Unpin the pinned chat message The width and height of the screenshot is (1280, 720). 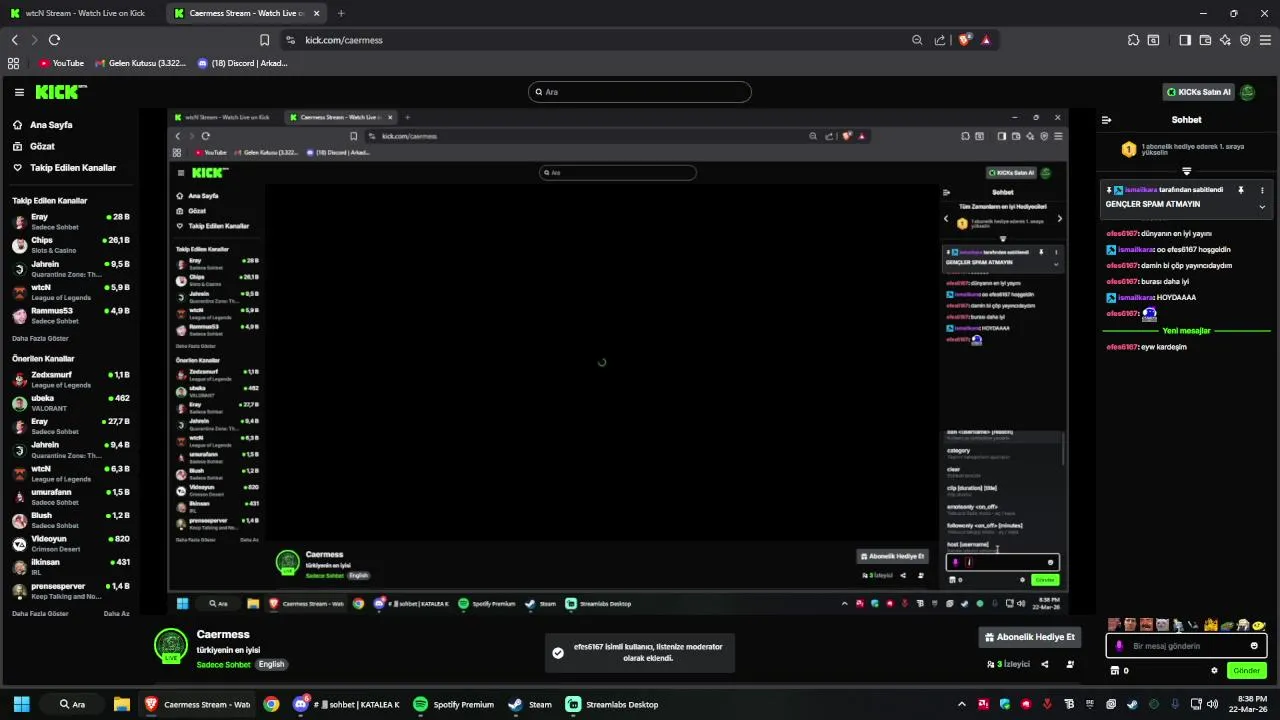point(1240,190)
